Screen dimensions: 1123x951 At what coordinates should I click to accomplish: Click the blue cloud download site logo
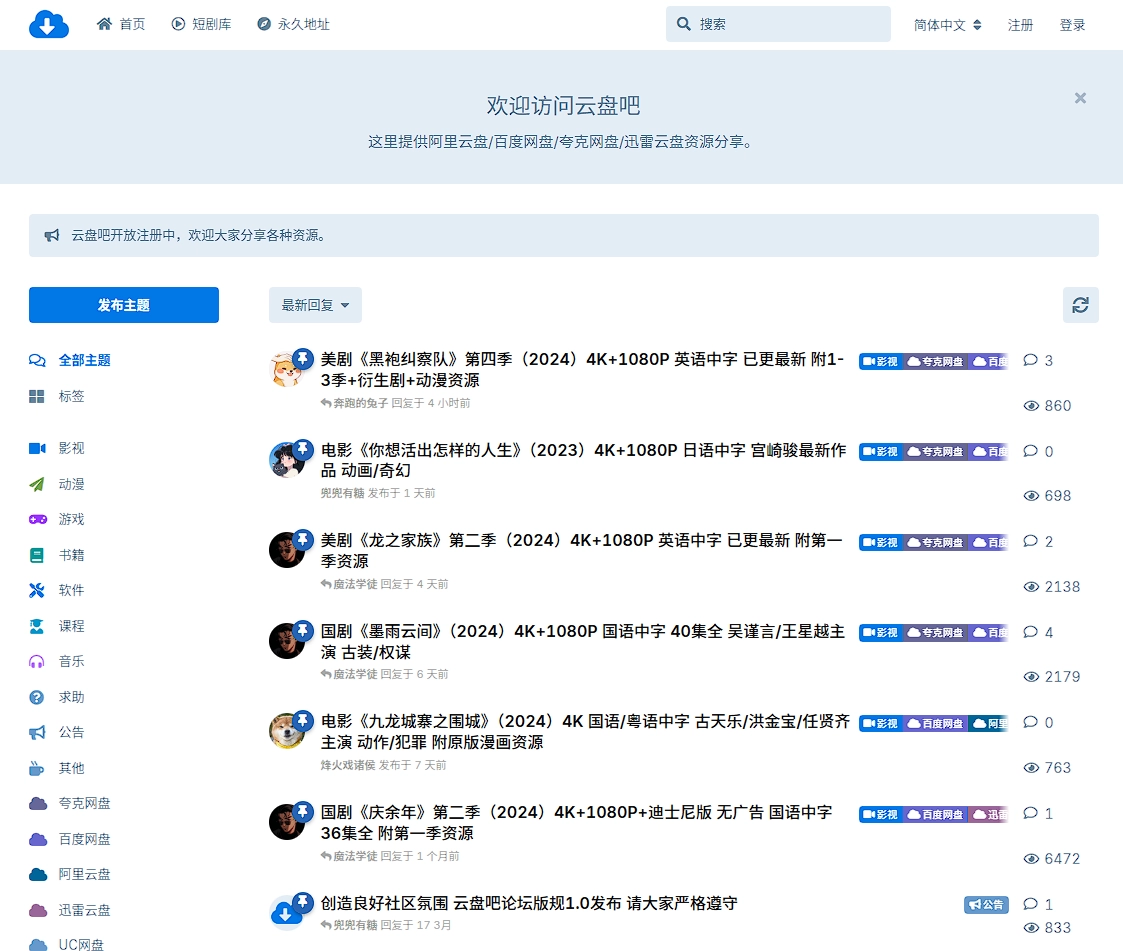[x=48, y=24]
